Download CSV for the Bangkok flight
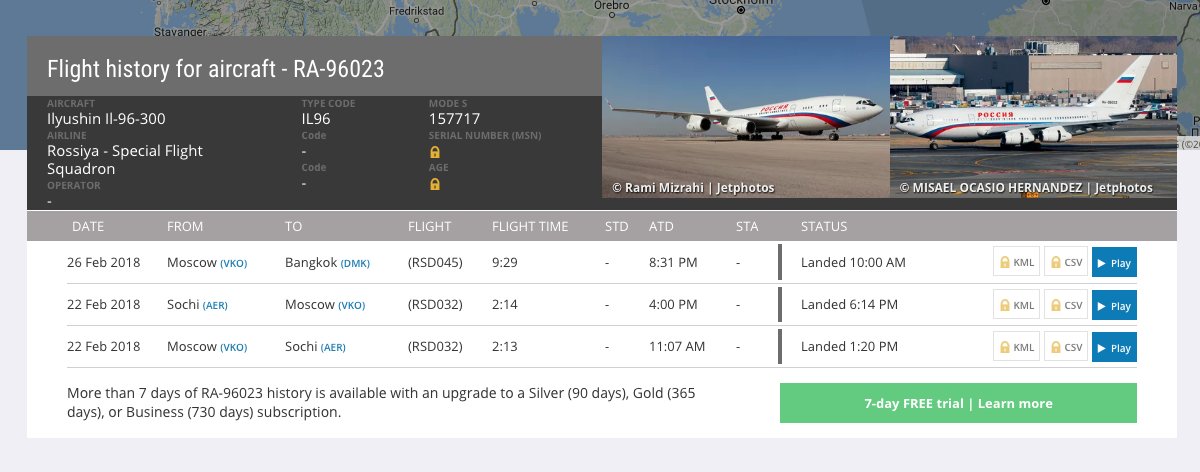Screen dimensions: 1200x472 point(1066,263)
